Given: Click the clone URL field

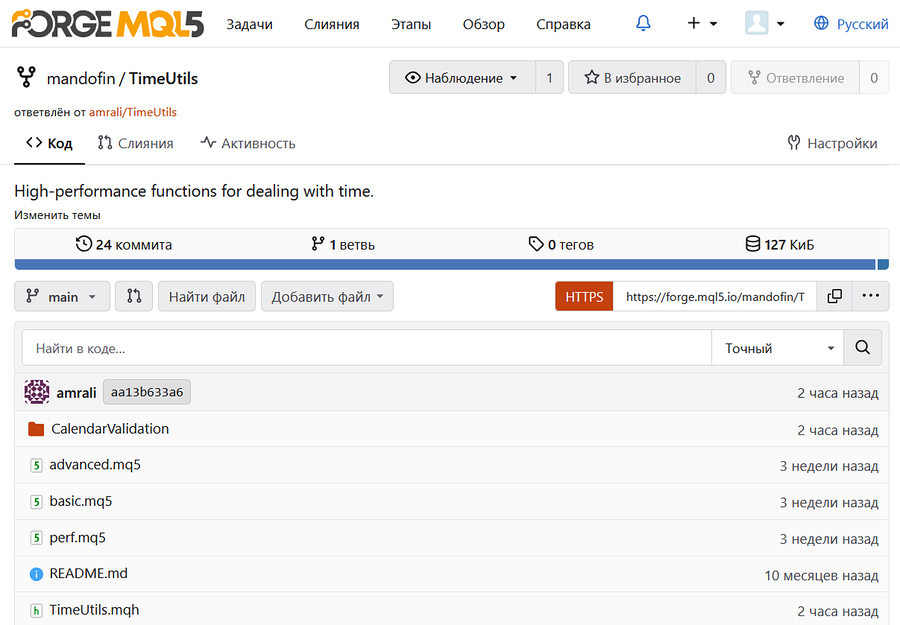Looking at the screenshot, I should pyautogui.click(x=715, y=297).
